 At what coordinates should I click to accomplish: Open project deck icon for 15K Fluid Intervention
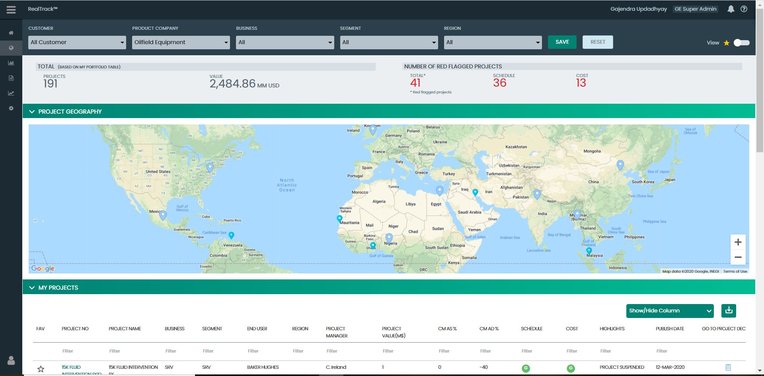coord(728,368)
